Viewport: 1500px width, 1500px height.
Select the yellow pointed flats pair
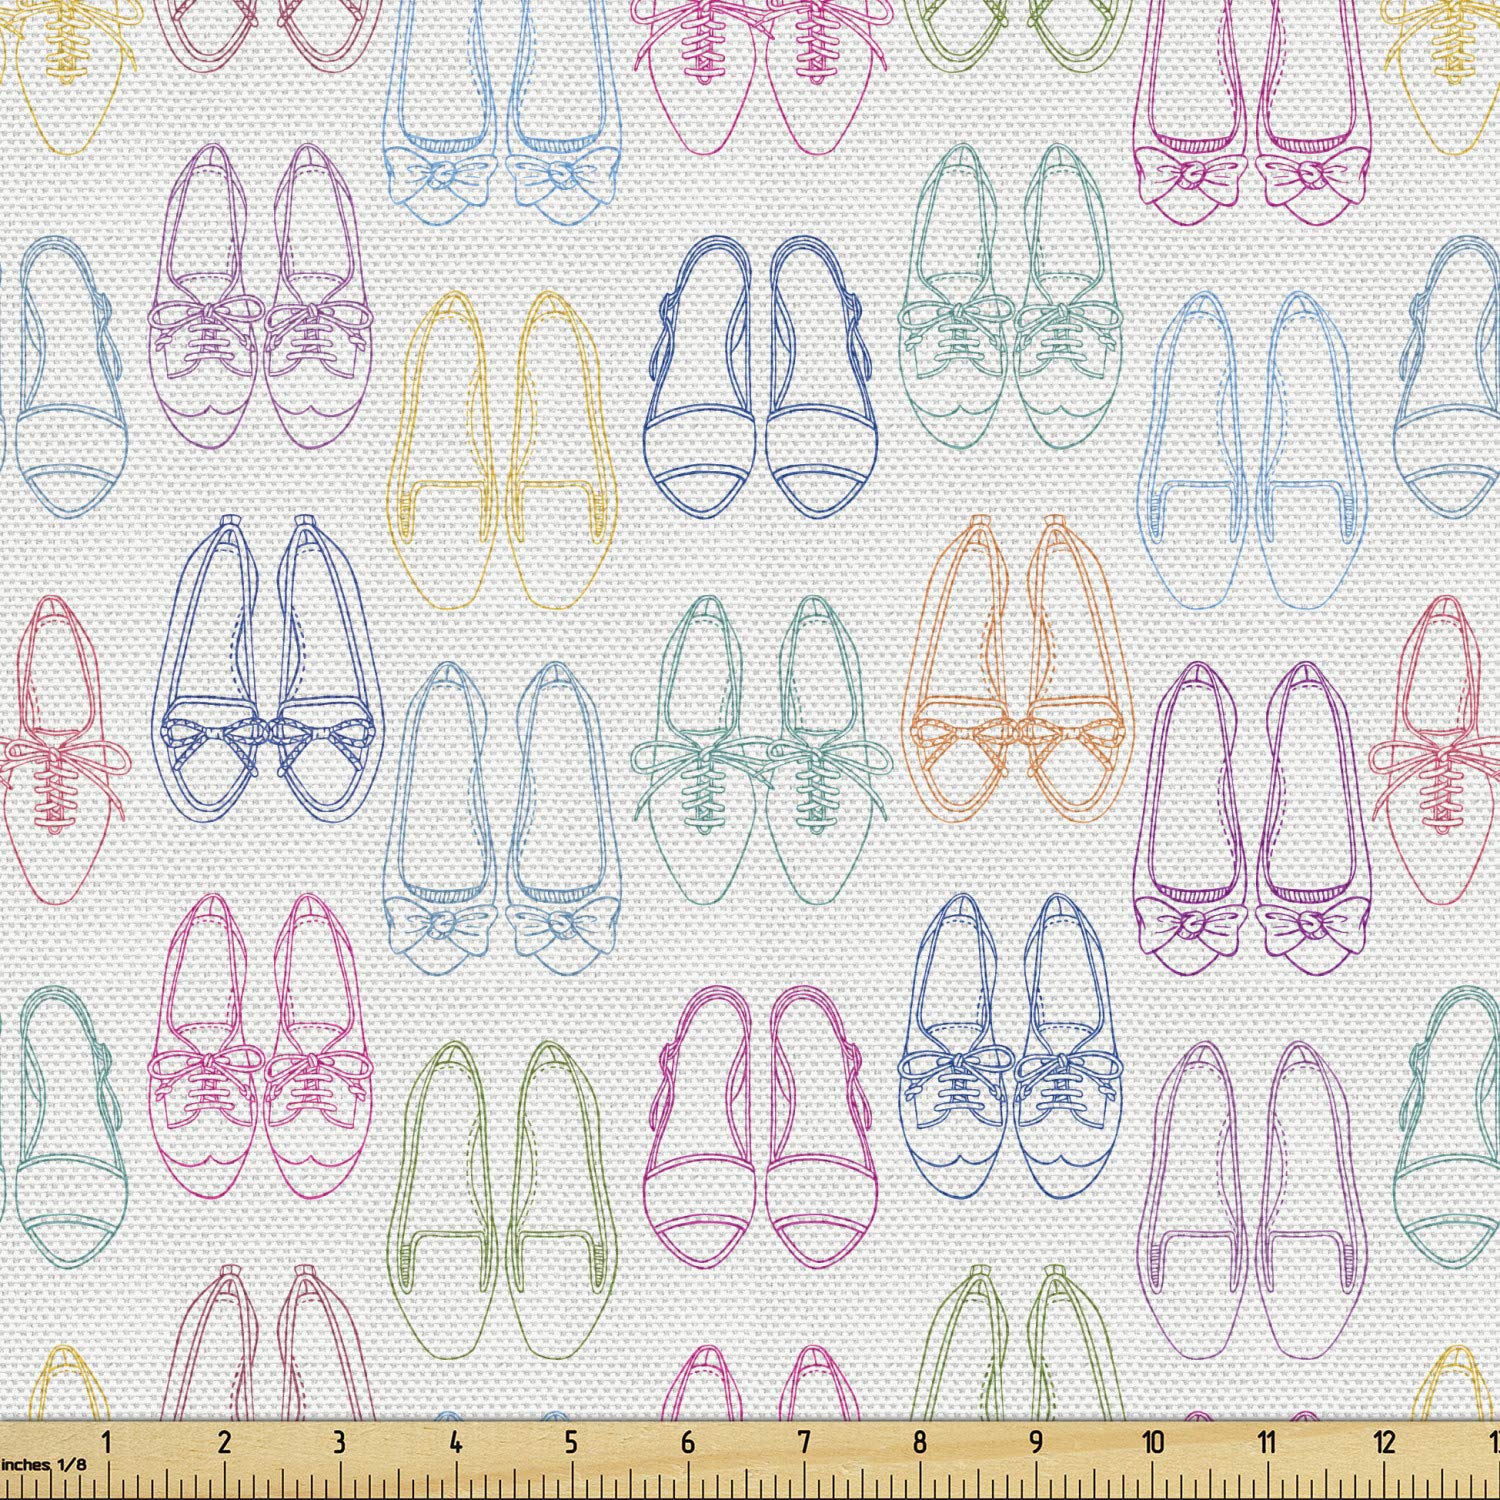(x=501, y=450)
